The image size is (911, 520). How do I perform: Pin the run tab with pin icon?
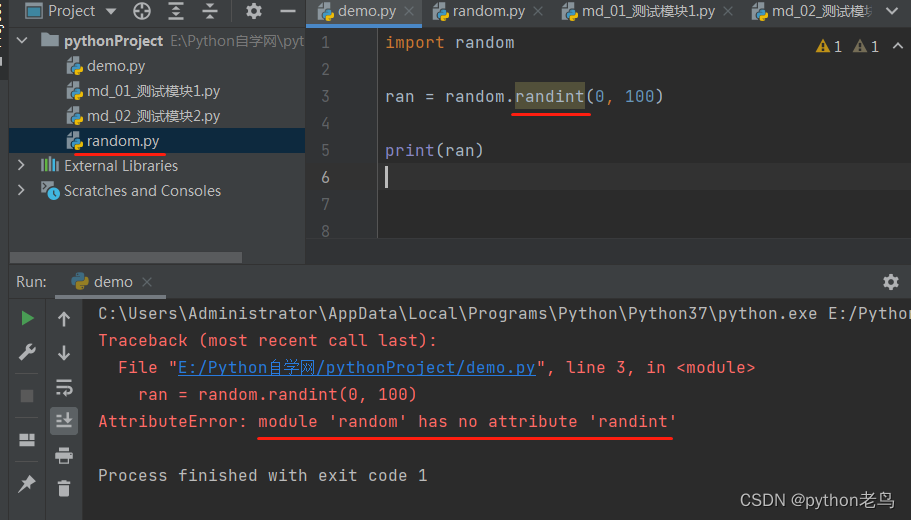tap(27, 483)
